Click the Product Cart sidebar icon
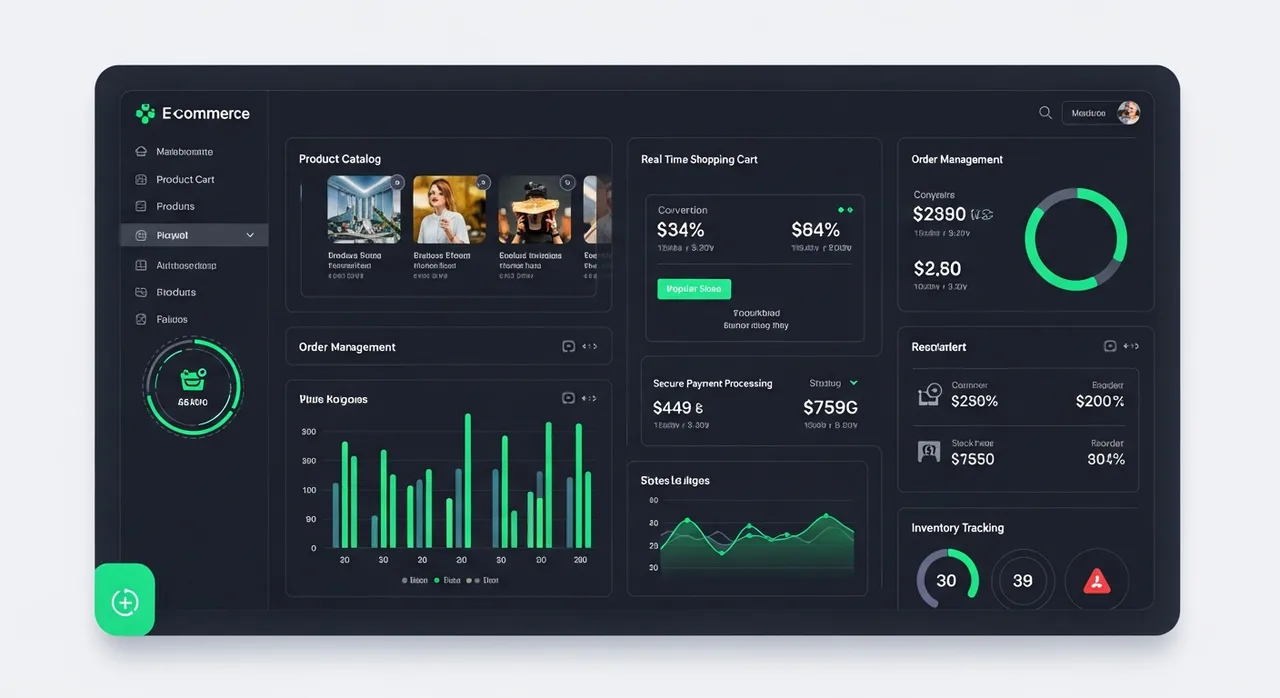Image resolution: width=1280 pixels, height=698 pixels. pos(141,180)
